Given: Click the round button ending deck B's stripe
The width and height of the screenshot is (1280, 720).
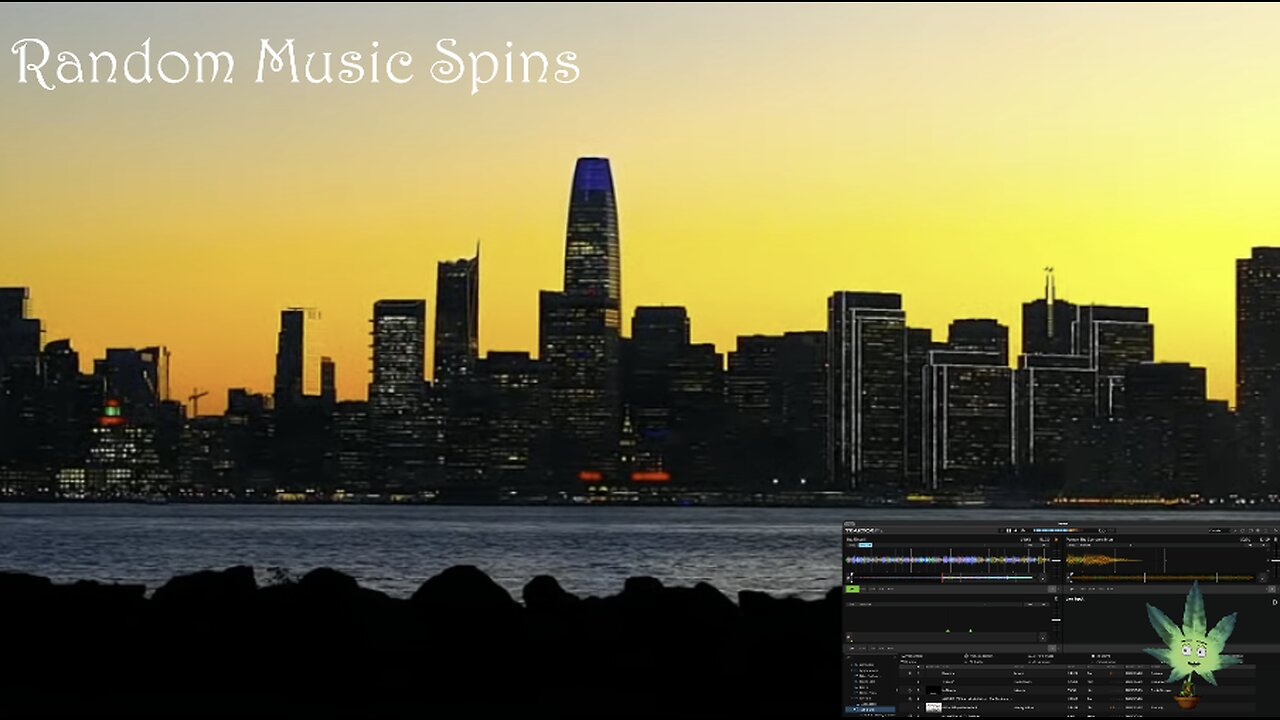Looking at the screenshot, I should [1263, 578].
